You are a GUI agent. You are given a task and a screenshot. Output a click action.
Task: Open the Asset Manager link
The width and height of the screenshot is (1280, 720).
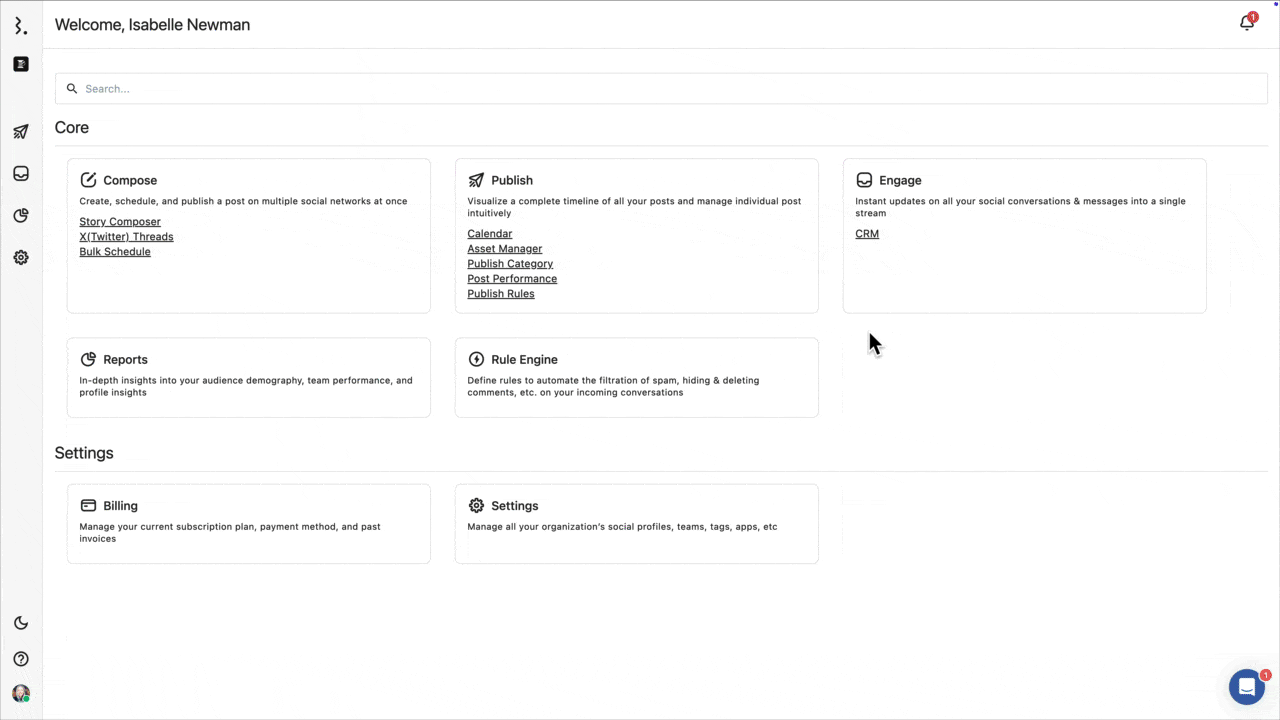(x=505, y=249)
